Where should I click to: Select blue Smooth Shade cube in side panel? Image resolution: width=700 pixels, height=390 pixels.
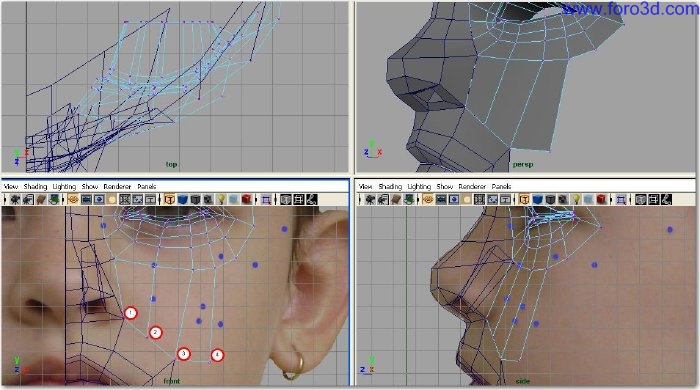pyautogui.click(x=538, y=199)
